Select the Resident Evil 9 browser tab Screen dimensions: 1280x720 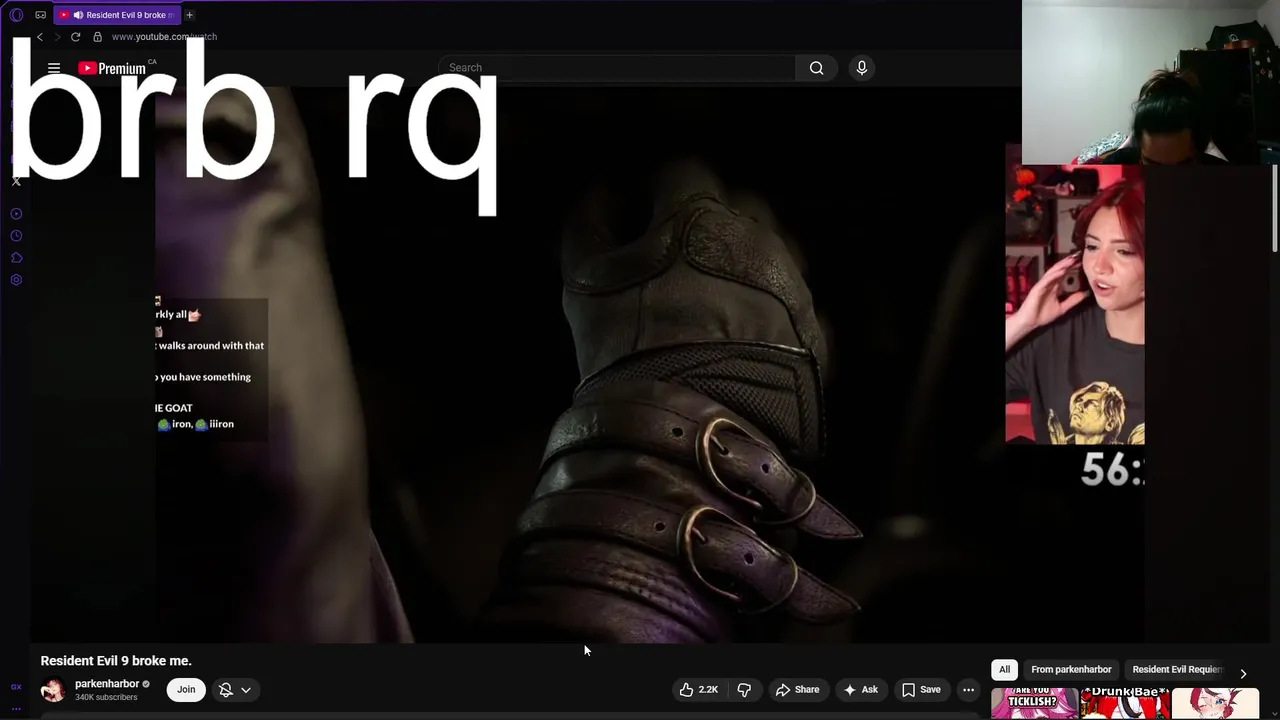tap(117, 15)
